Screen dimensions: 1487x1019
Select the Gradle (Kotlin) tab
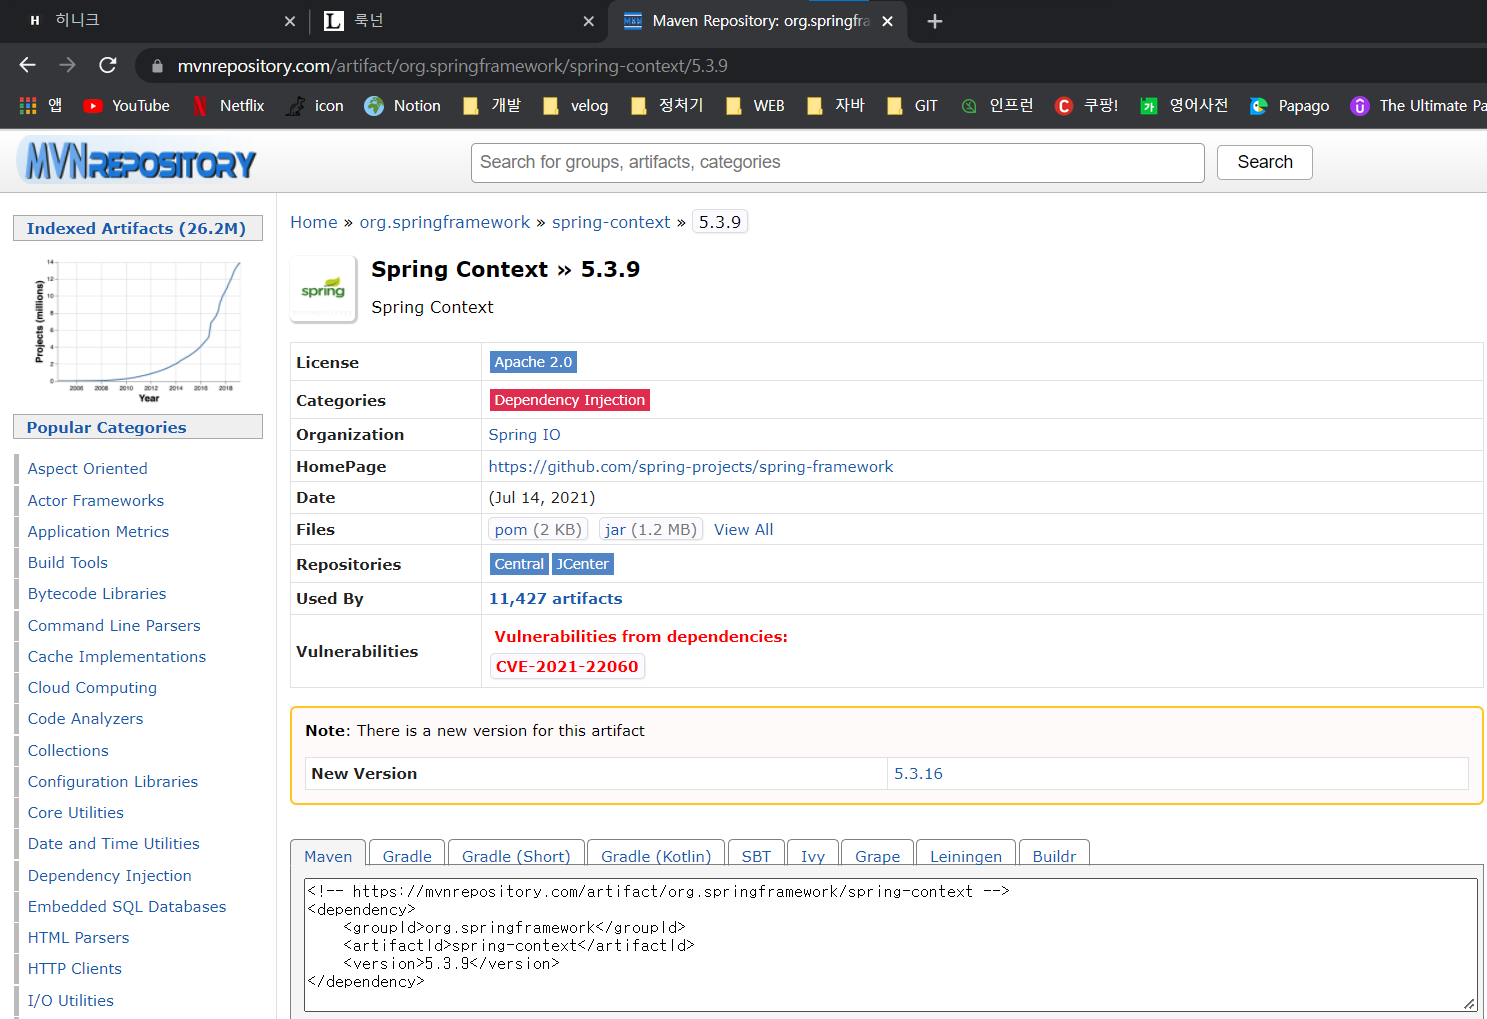[x=656, y=856]
